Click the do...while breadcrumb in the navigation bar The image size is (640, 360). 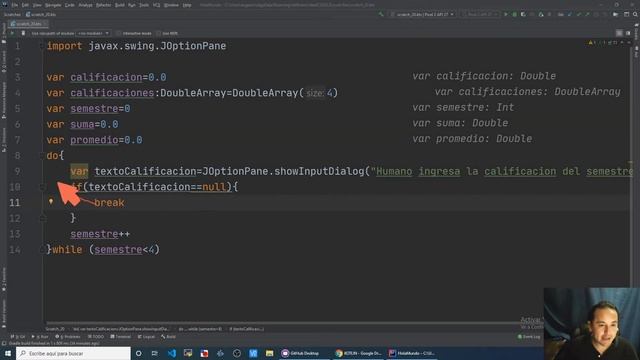coord(200,329)
